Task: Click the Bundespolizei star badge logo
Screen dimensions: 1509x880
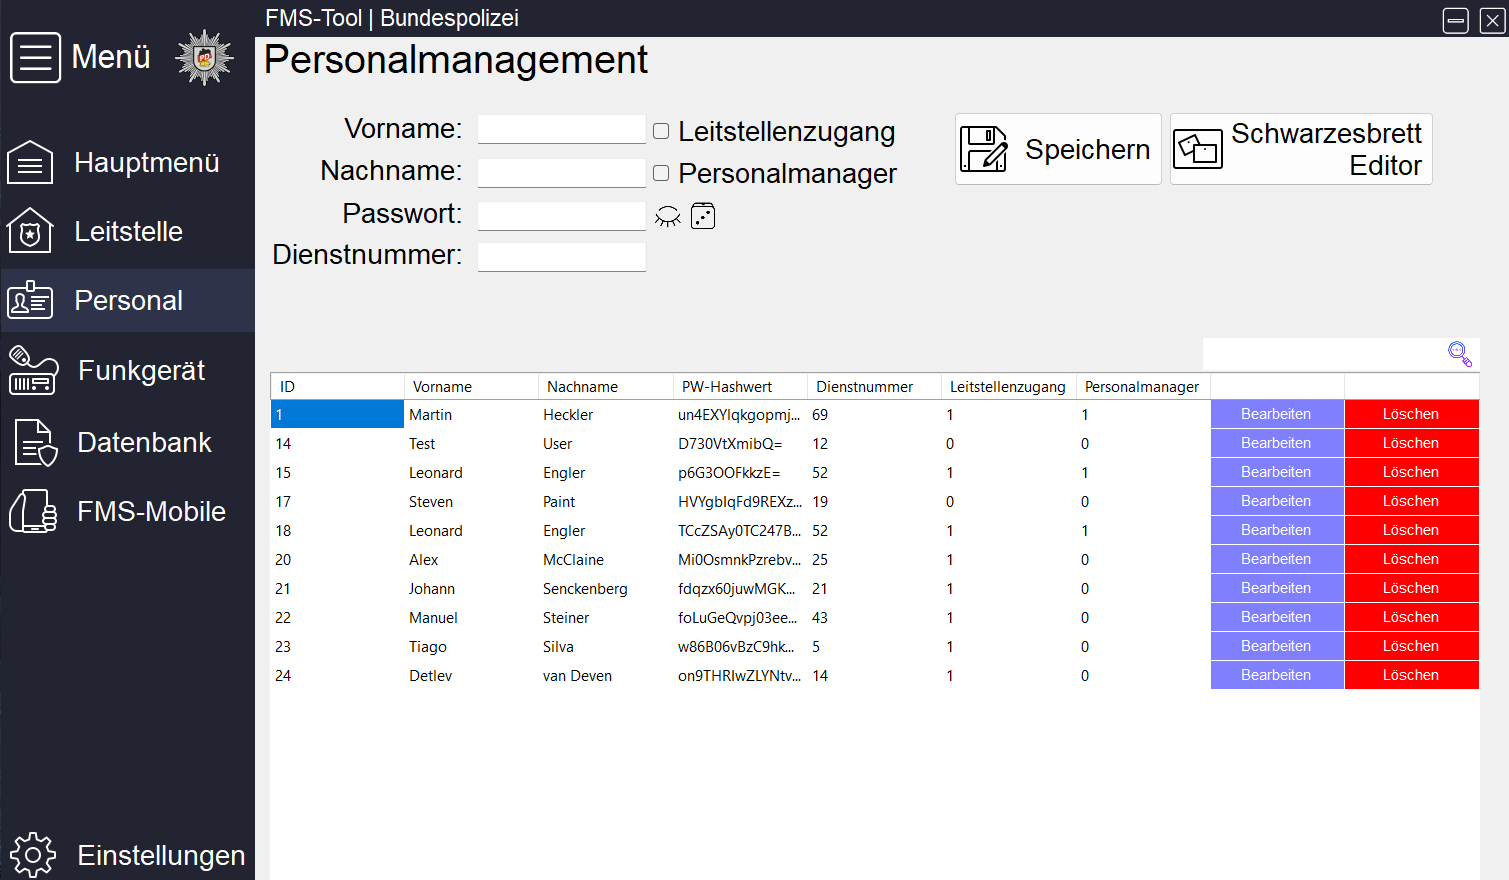Action: (204, 57)
